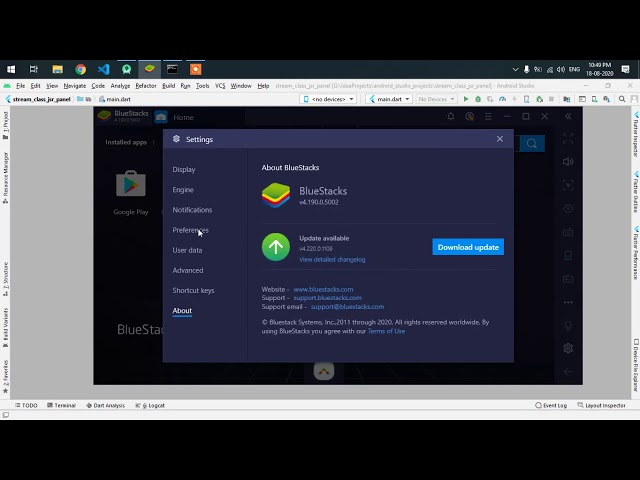This screenshot has width=640, height=480.
Task: Open the Logcat panel
Action: point(150,405)
